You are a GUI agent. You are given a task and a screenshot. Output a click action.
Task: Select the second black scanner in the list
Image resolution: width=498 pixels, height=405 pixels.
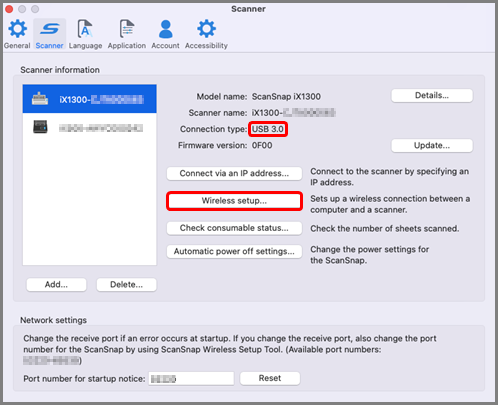(90, 128)
